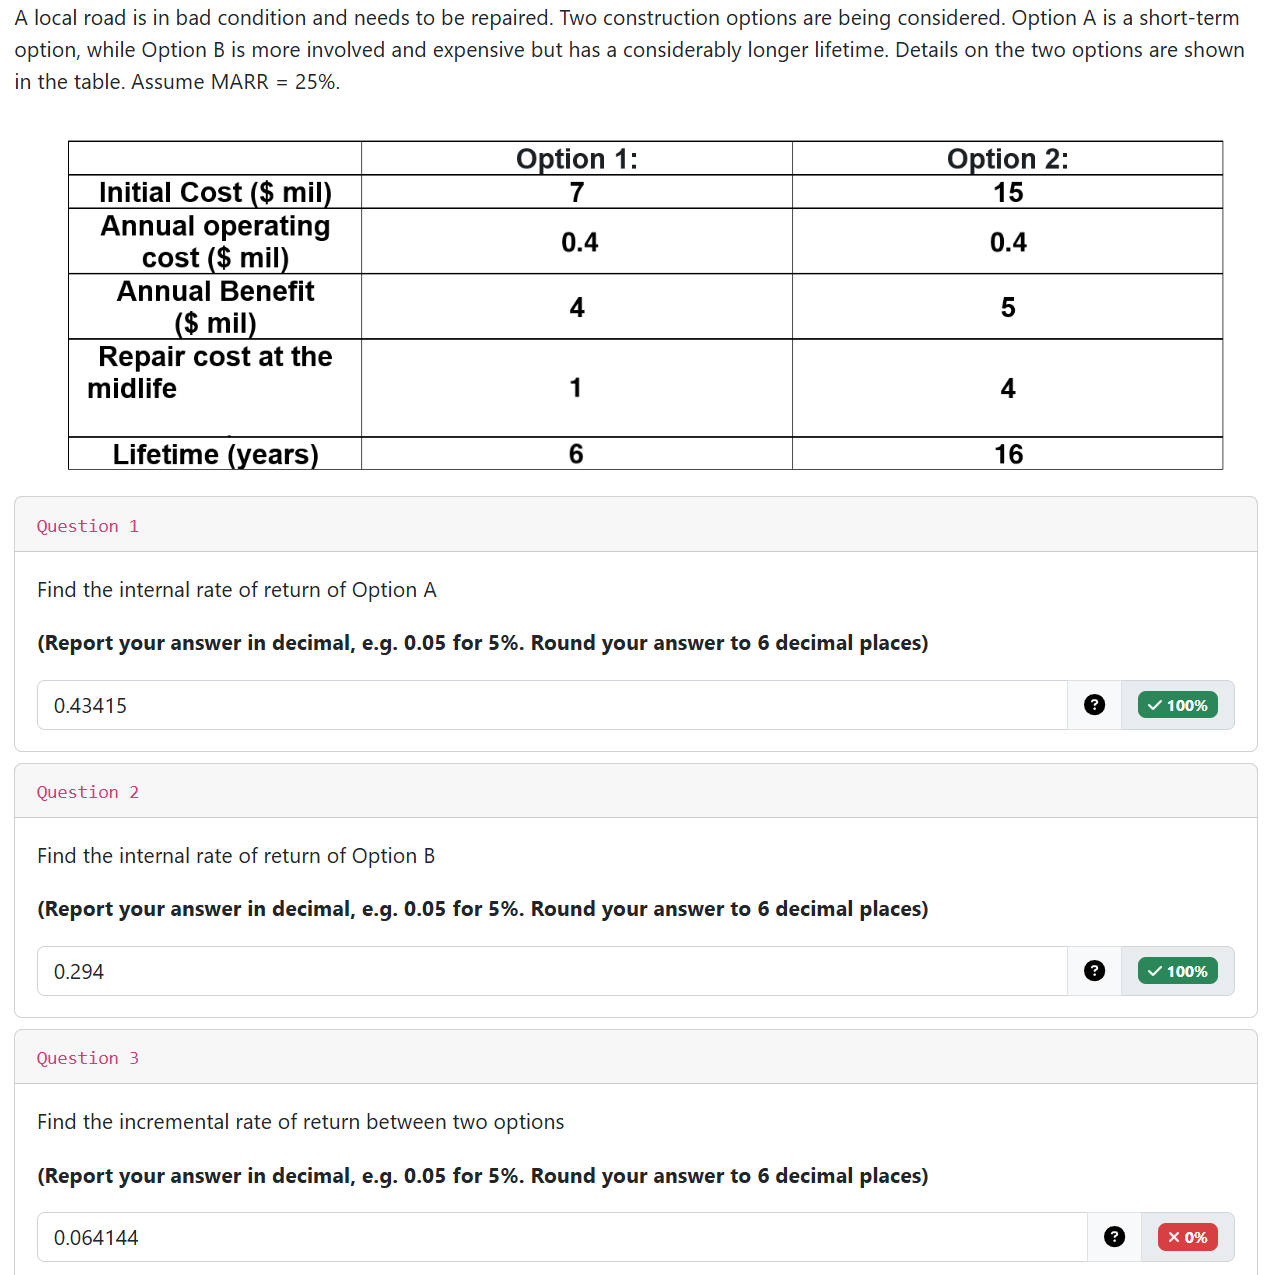Click the Lifetime (years) row label
The width and height of the screenshot is (1265, 1275).
[214, 454]
